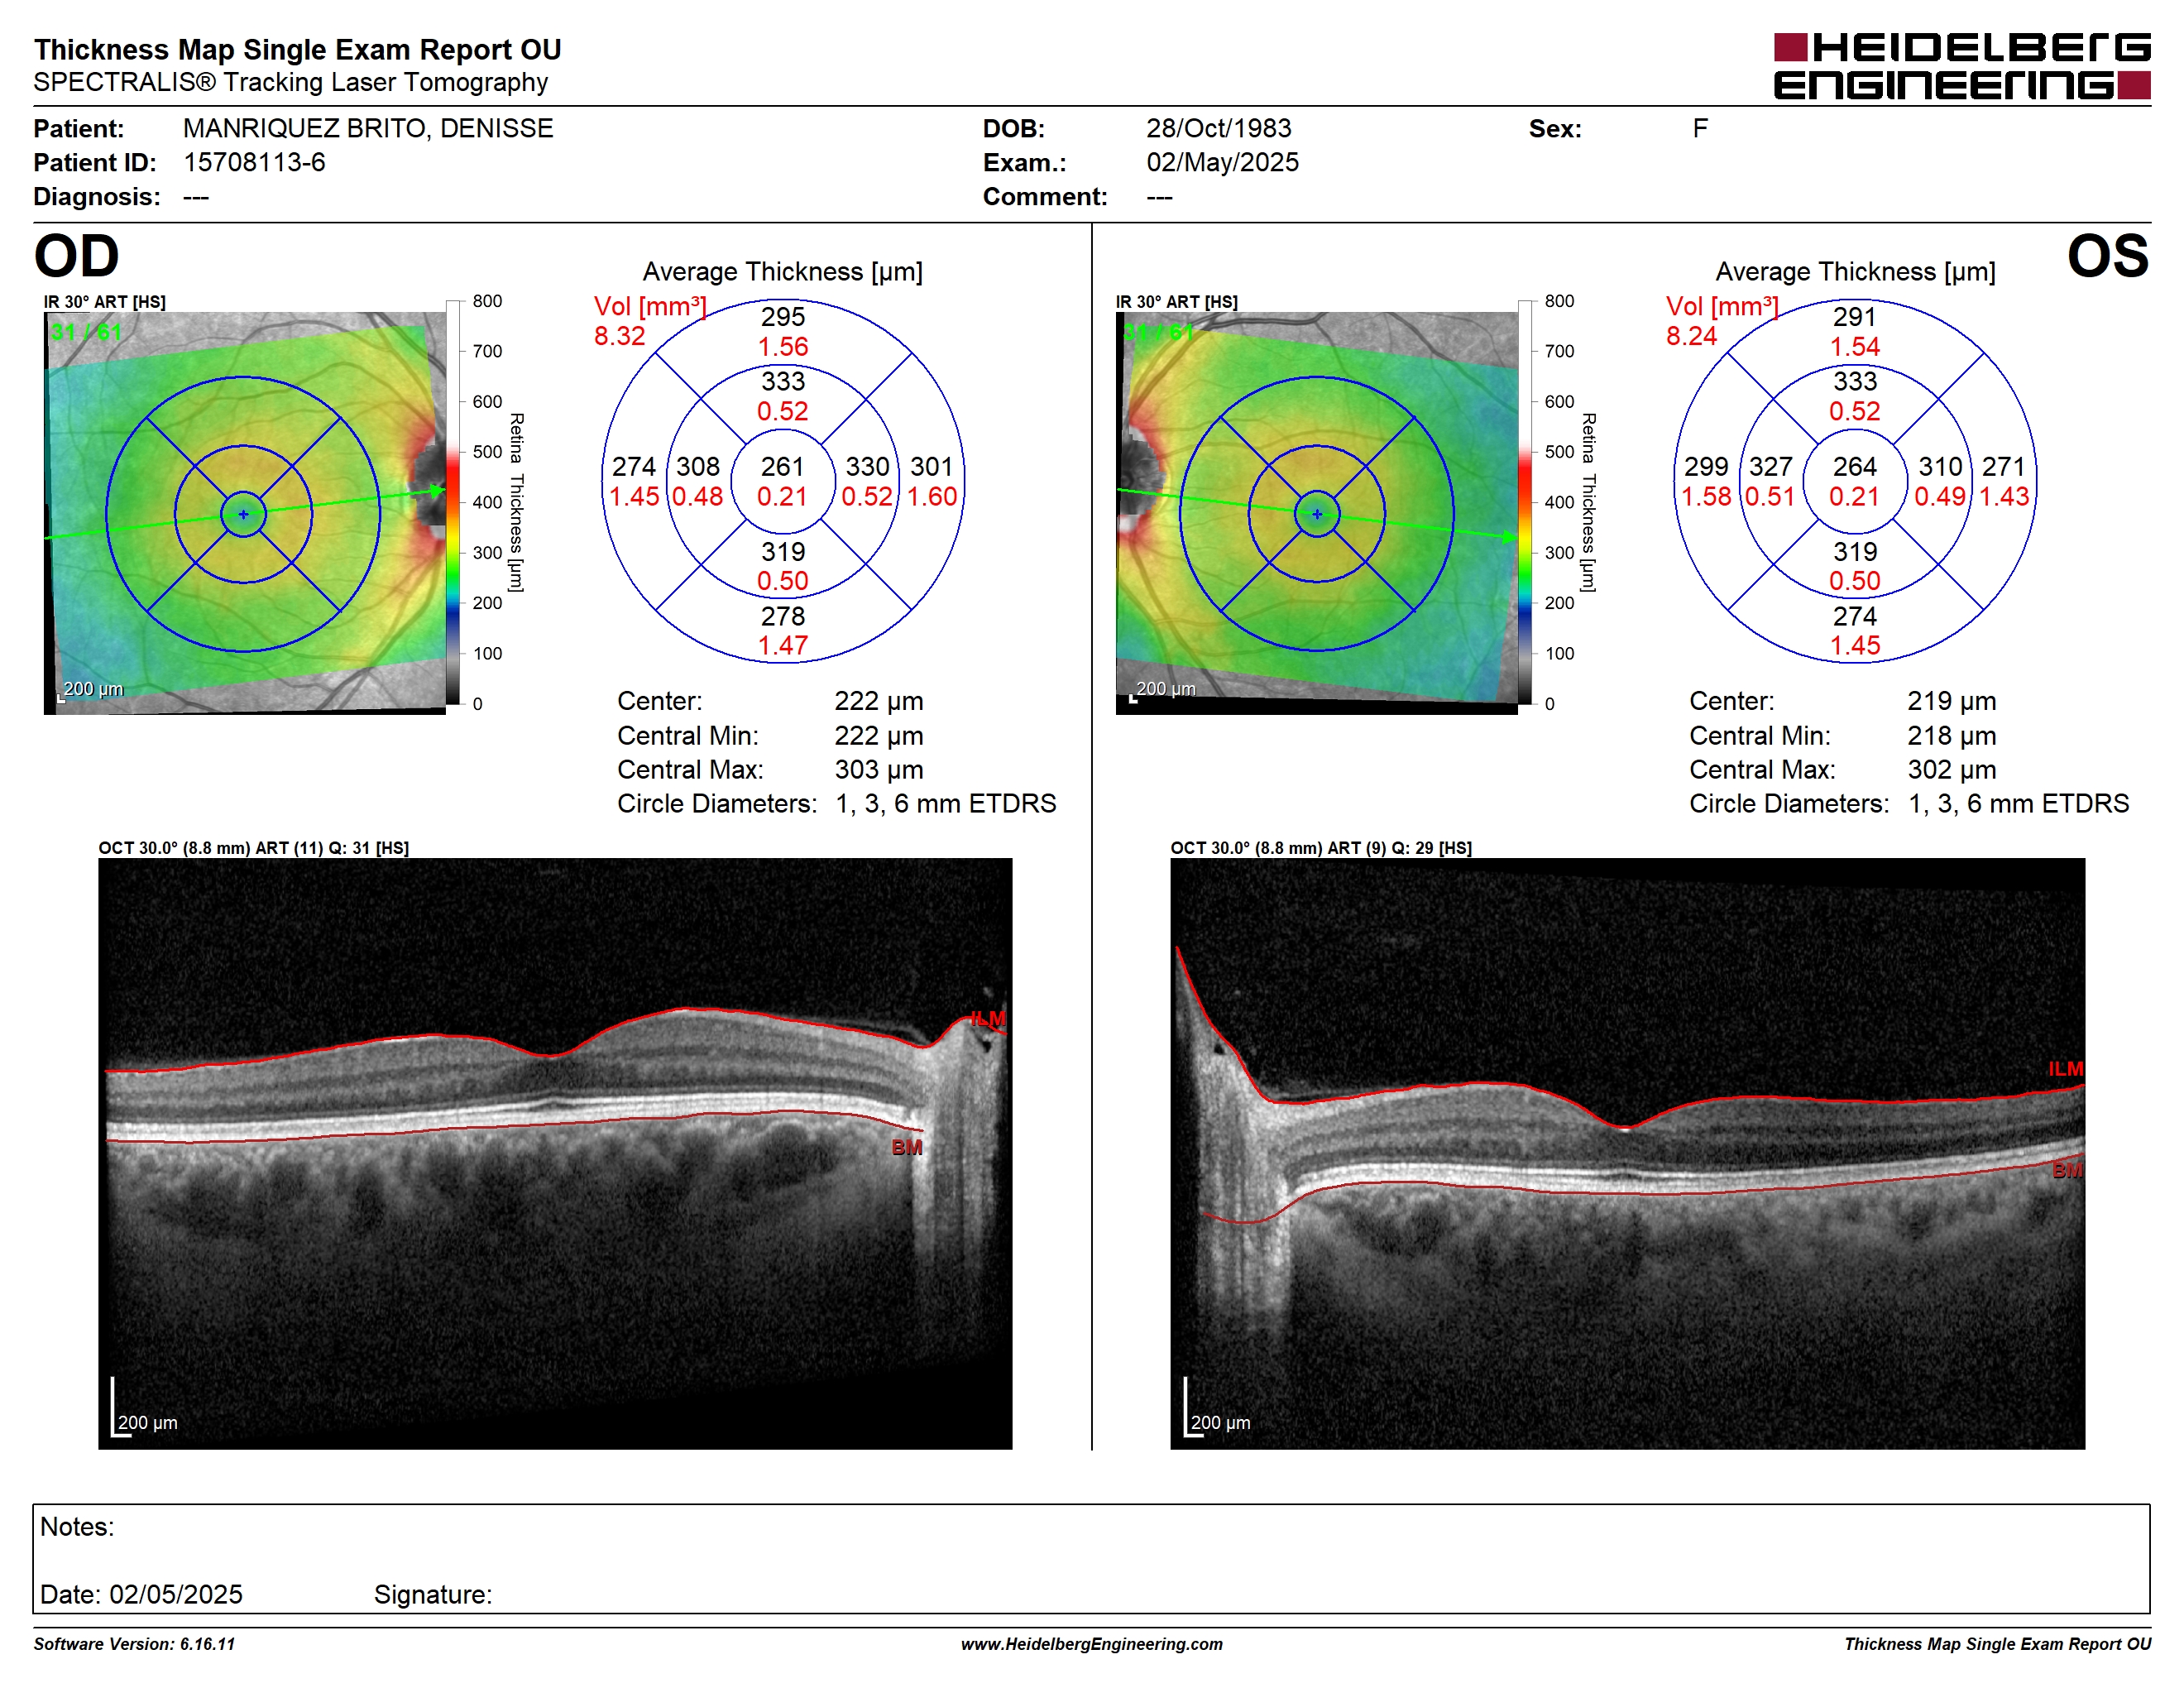Select OS Center value 219 µm
The image size is (2184, 1688).
coord(1951,701)
